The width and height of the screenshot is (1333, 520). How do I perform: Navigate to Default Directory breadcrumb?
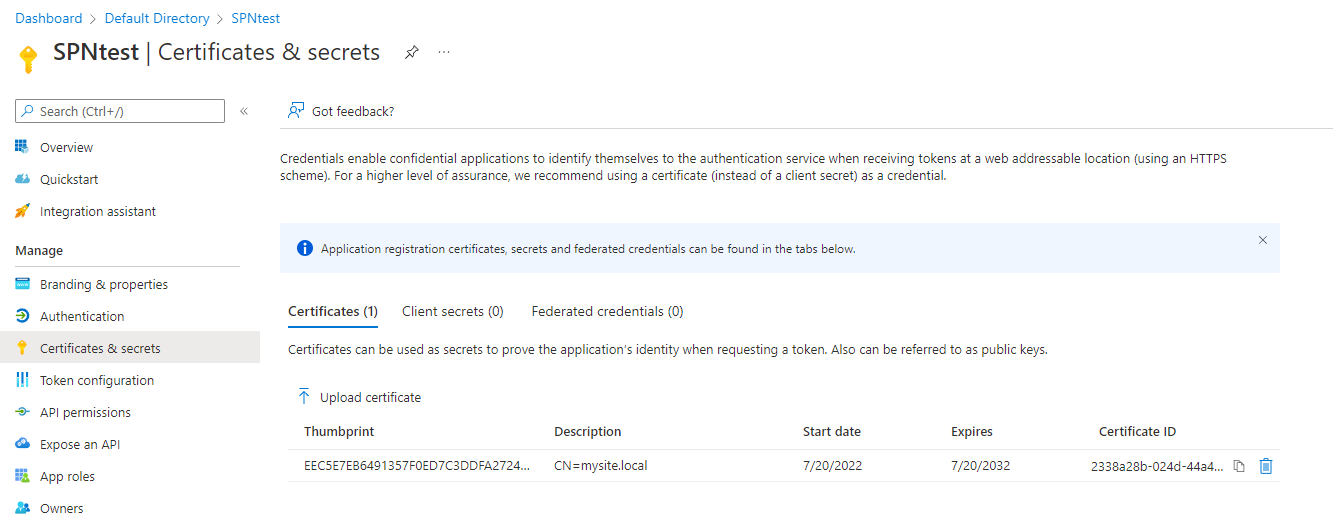[157, 19]
